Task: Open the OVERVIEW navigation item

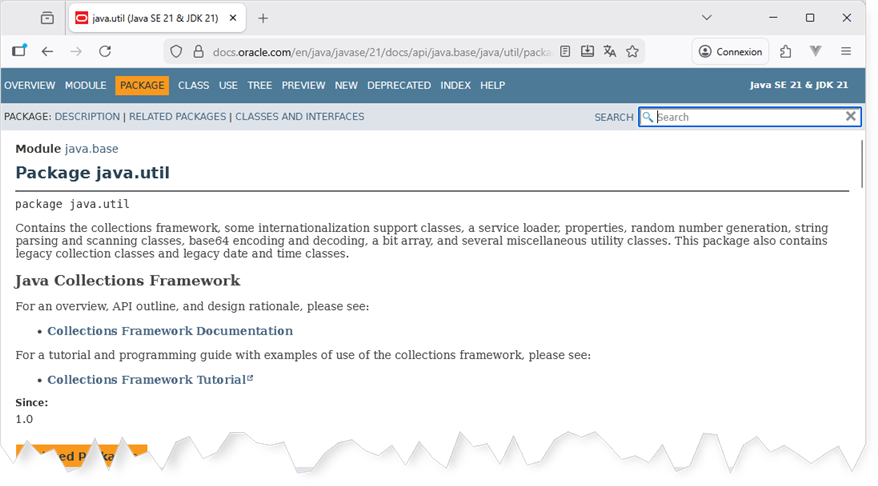Action: pyautogui.click(x=30, y=85)
